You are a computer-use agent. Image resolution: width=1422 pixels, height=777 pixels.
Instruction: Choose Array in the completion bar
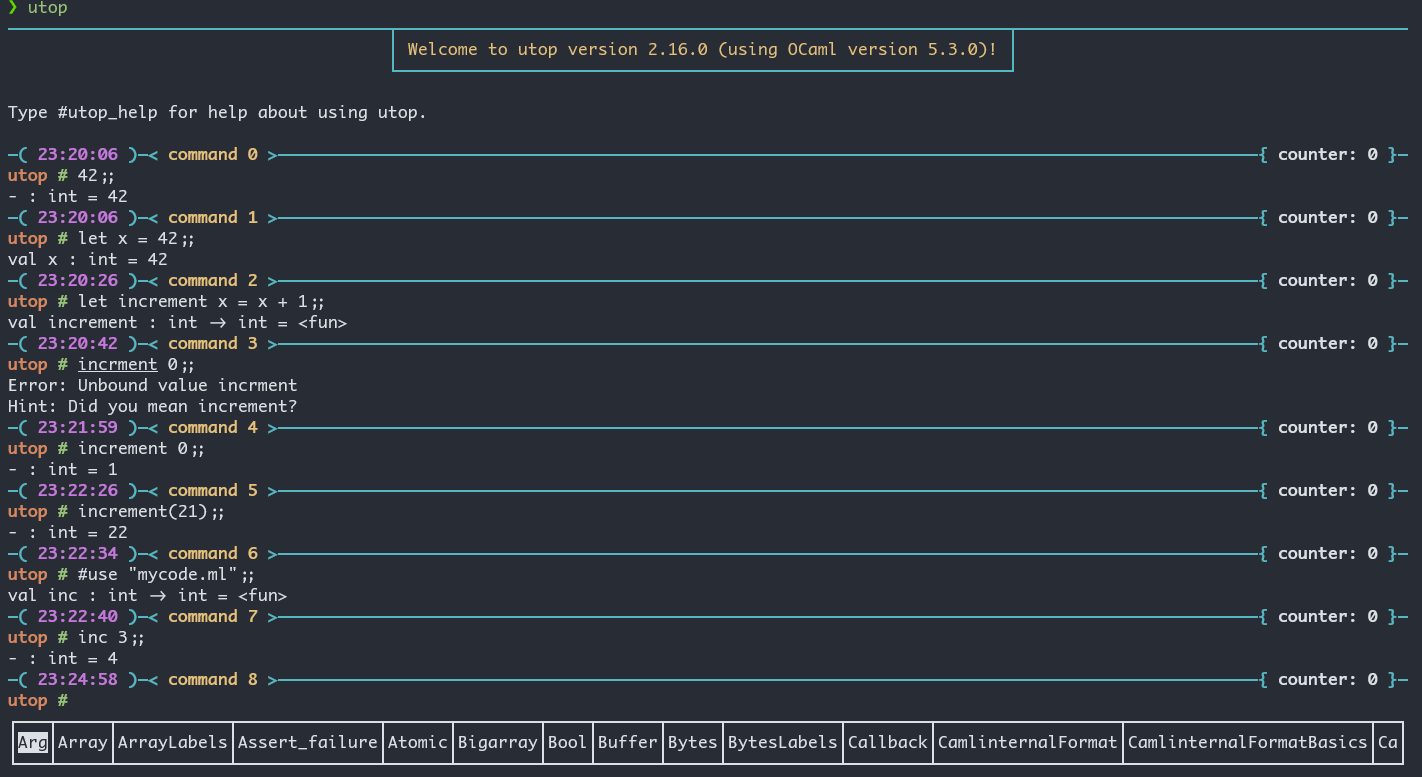[x=82, y=742]
